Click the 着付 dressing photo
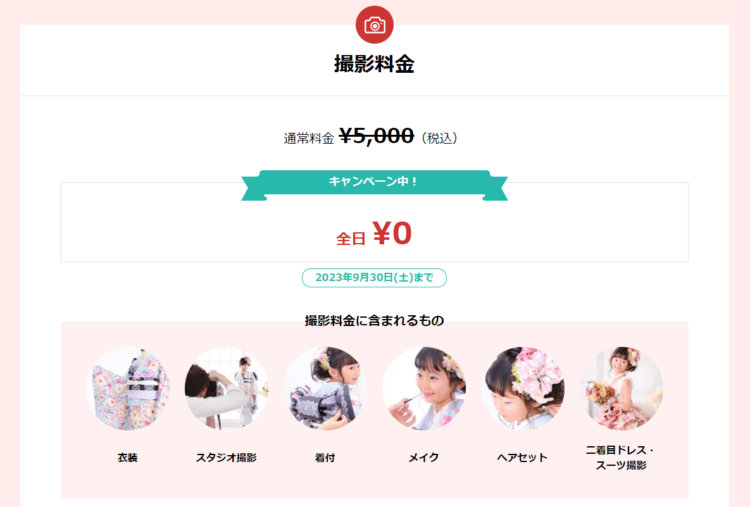750x507 pixels. [325, 388]
